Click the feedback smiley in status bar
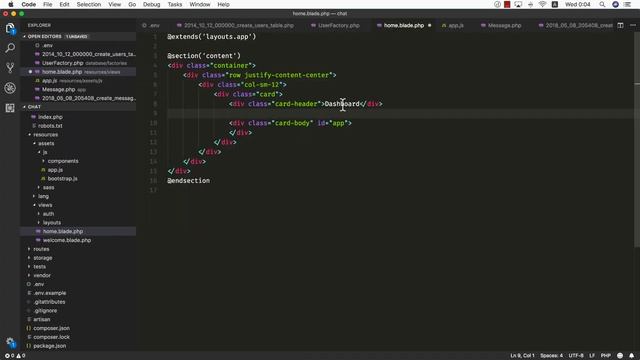The image size is (640, 360). 620,356
